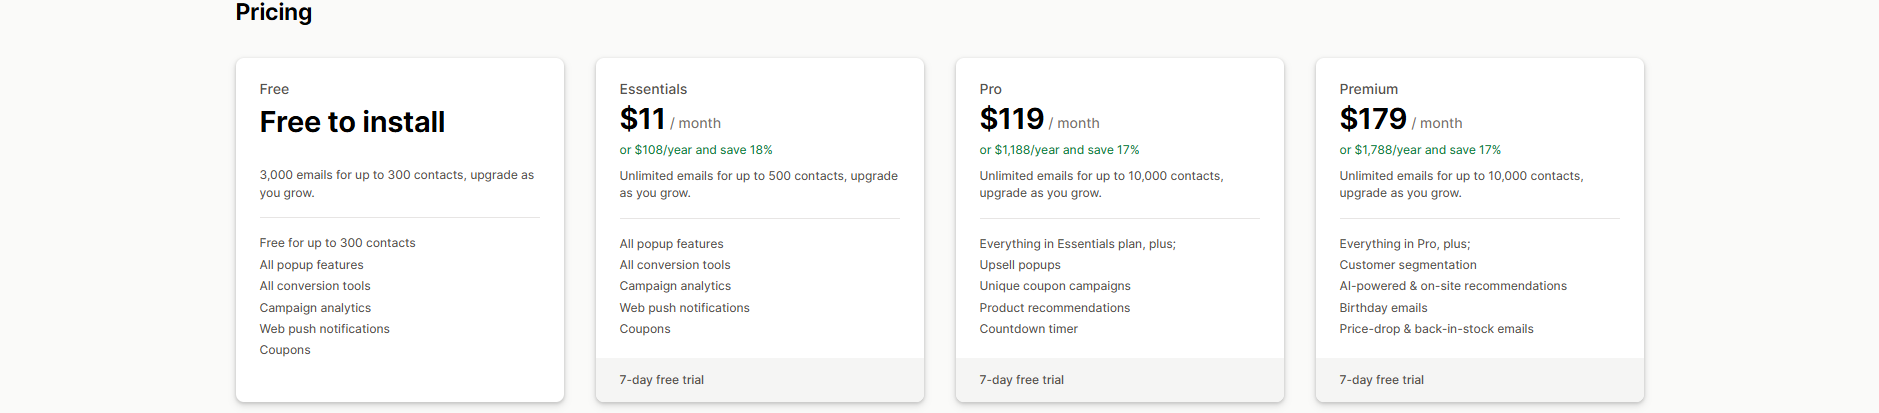Select "Countdown timer" in Pro plan
Screen dimensions: 1879x413
pyautogui.click(x=1028, y=329)
